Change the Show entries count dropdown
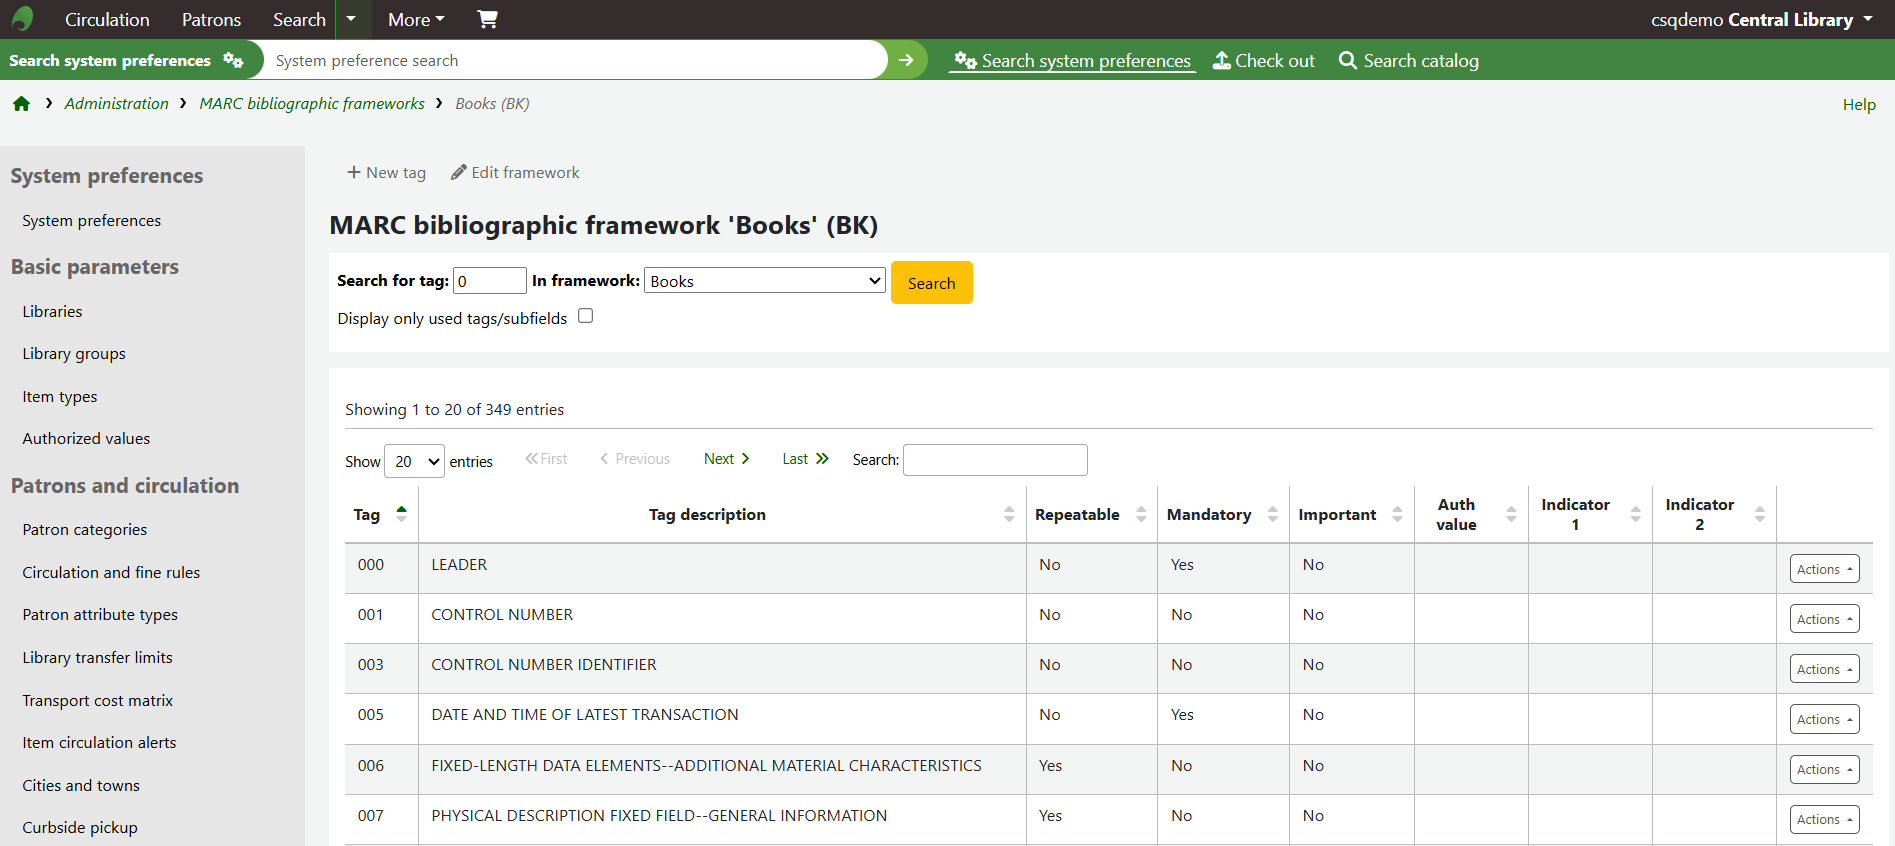 point(414,461)
